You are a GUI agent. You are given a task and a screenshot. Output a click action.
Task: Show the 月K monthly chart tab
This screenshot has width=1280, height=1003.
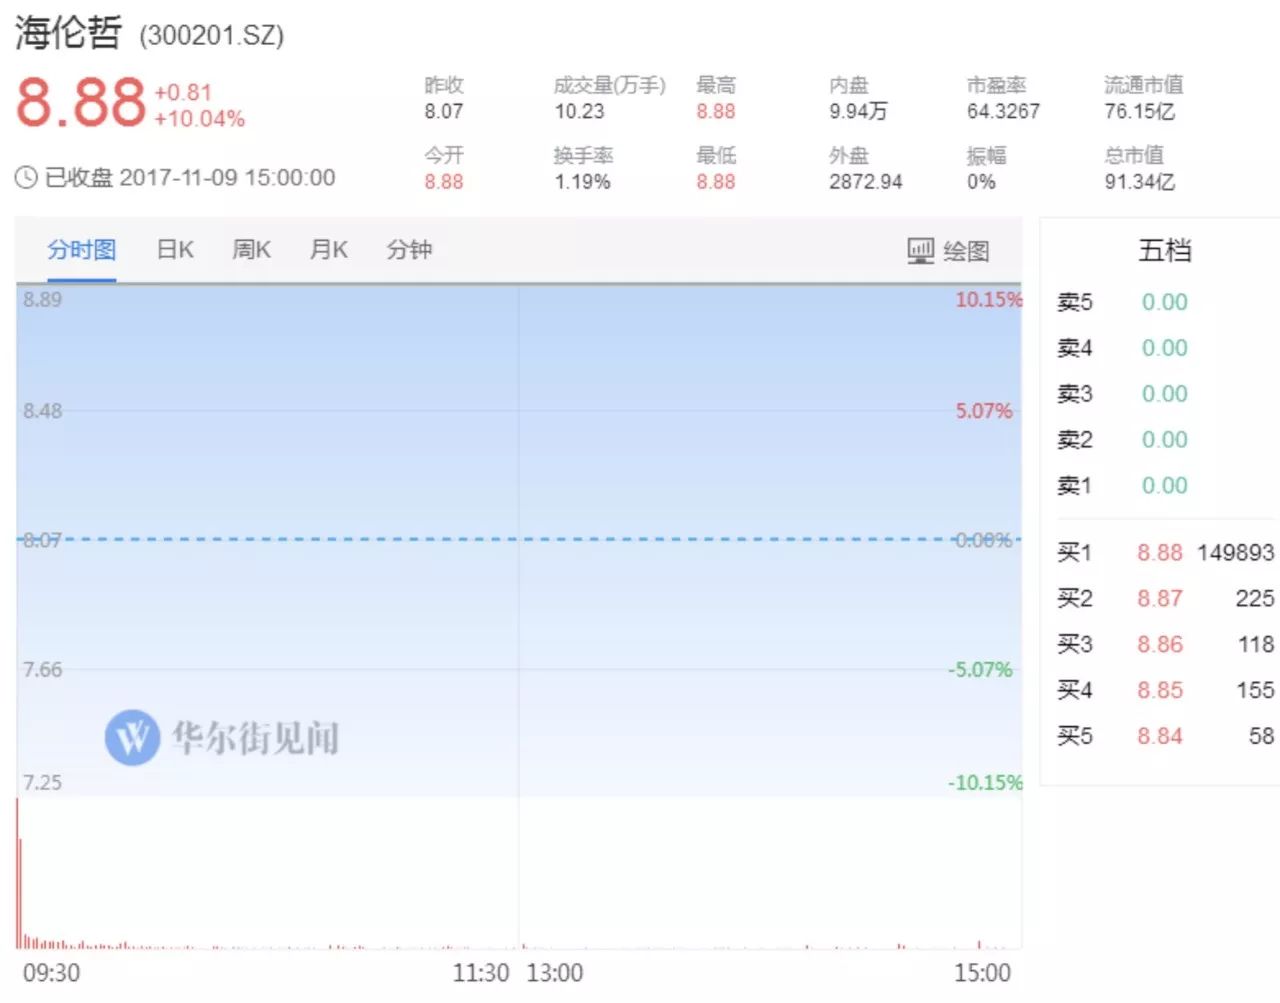pos(328,250)
